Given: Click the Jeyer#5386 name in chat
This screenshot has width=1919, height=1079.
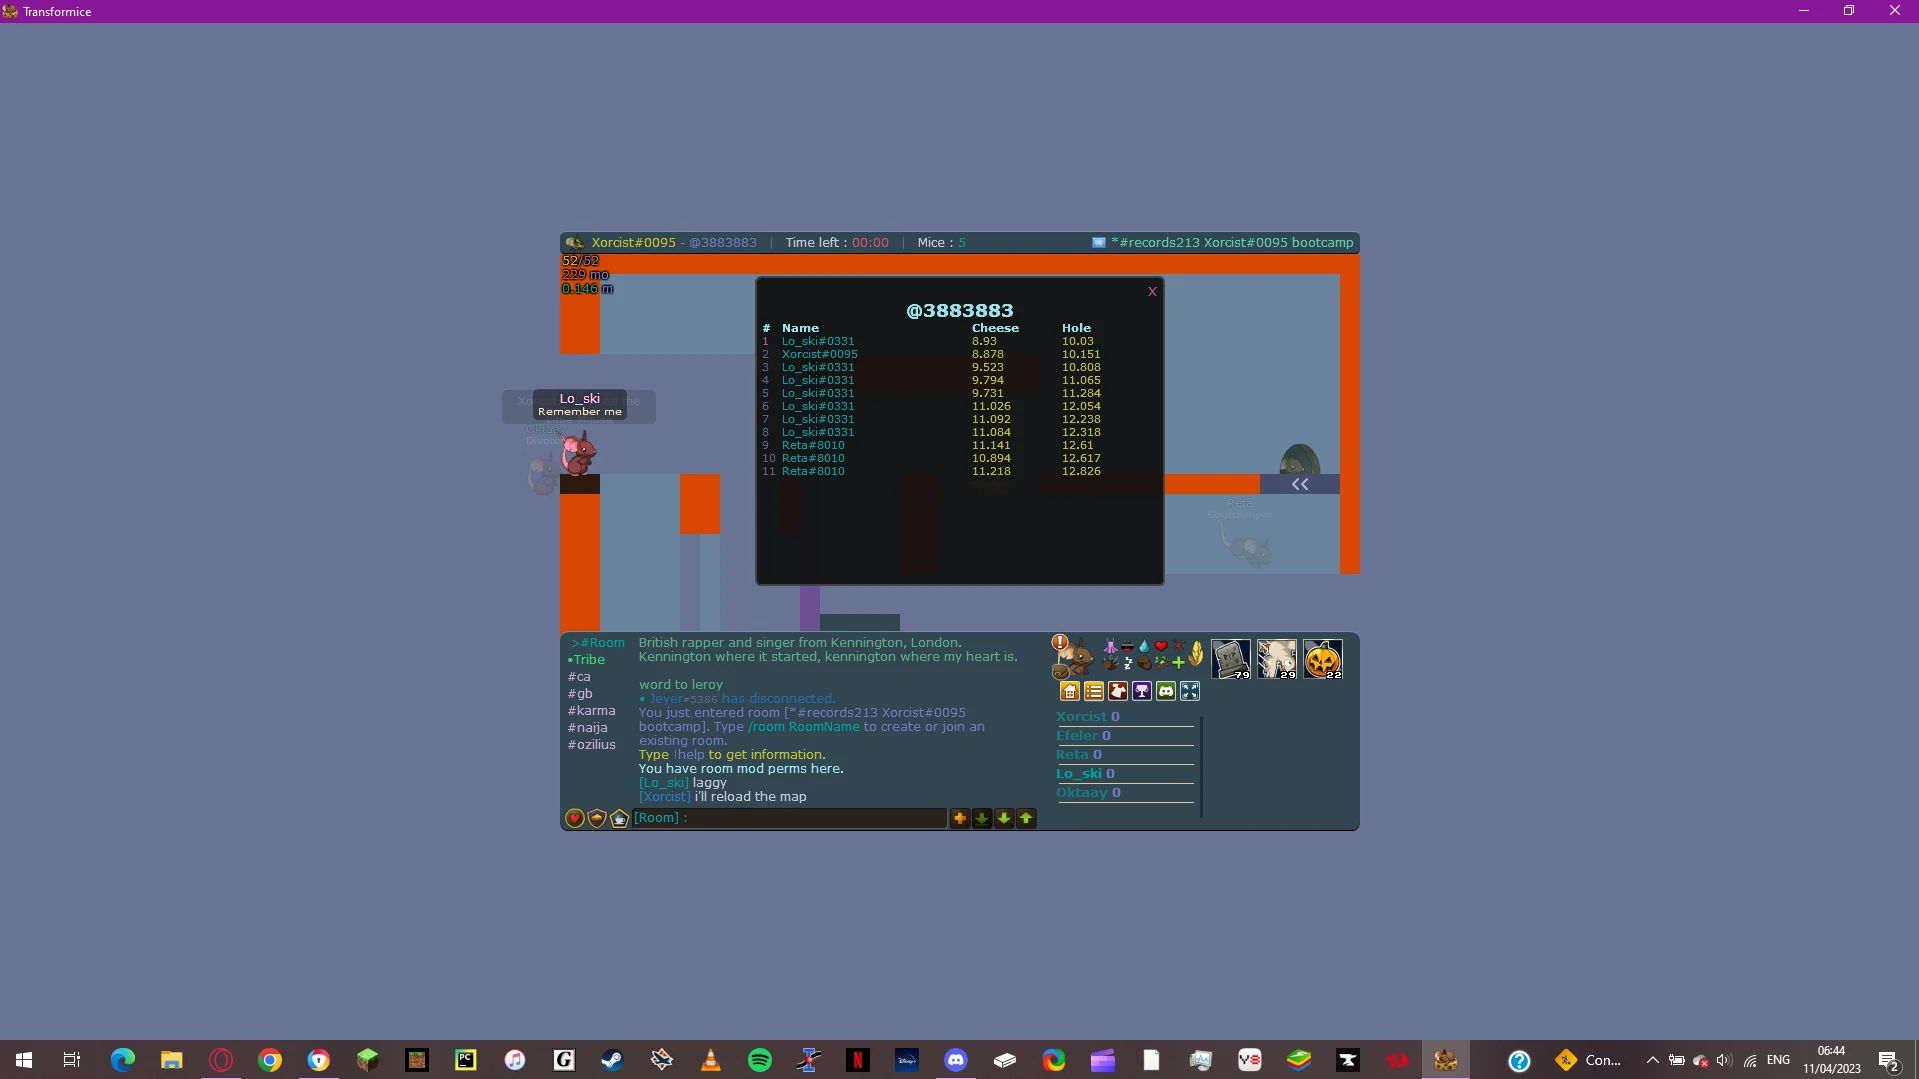Looking at the screenshot, I should tap(684, 699).
